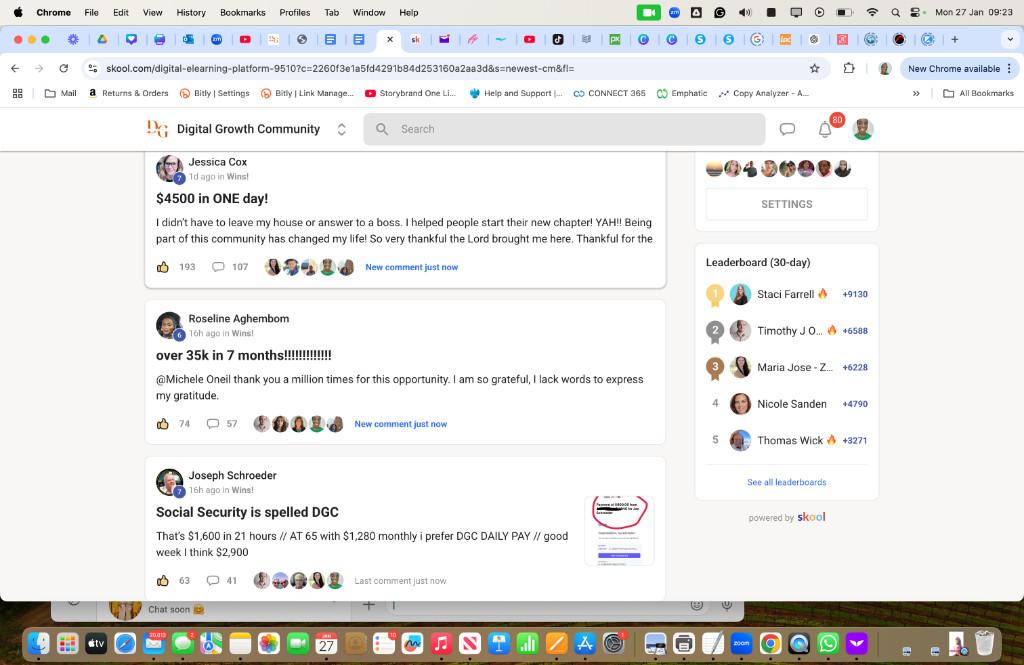Show hidden bookmarks with the double chevron
The width and height of the screenshot is (1024, 665).
[x=916, y=93]
